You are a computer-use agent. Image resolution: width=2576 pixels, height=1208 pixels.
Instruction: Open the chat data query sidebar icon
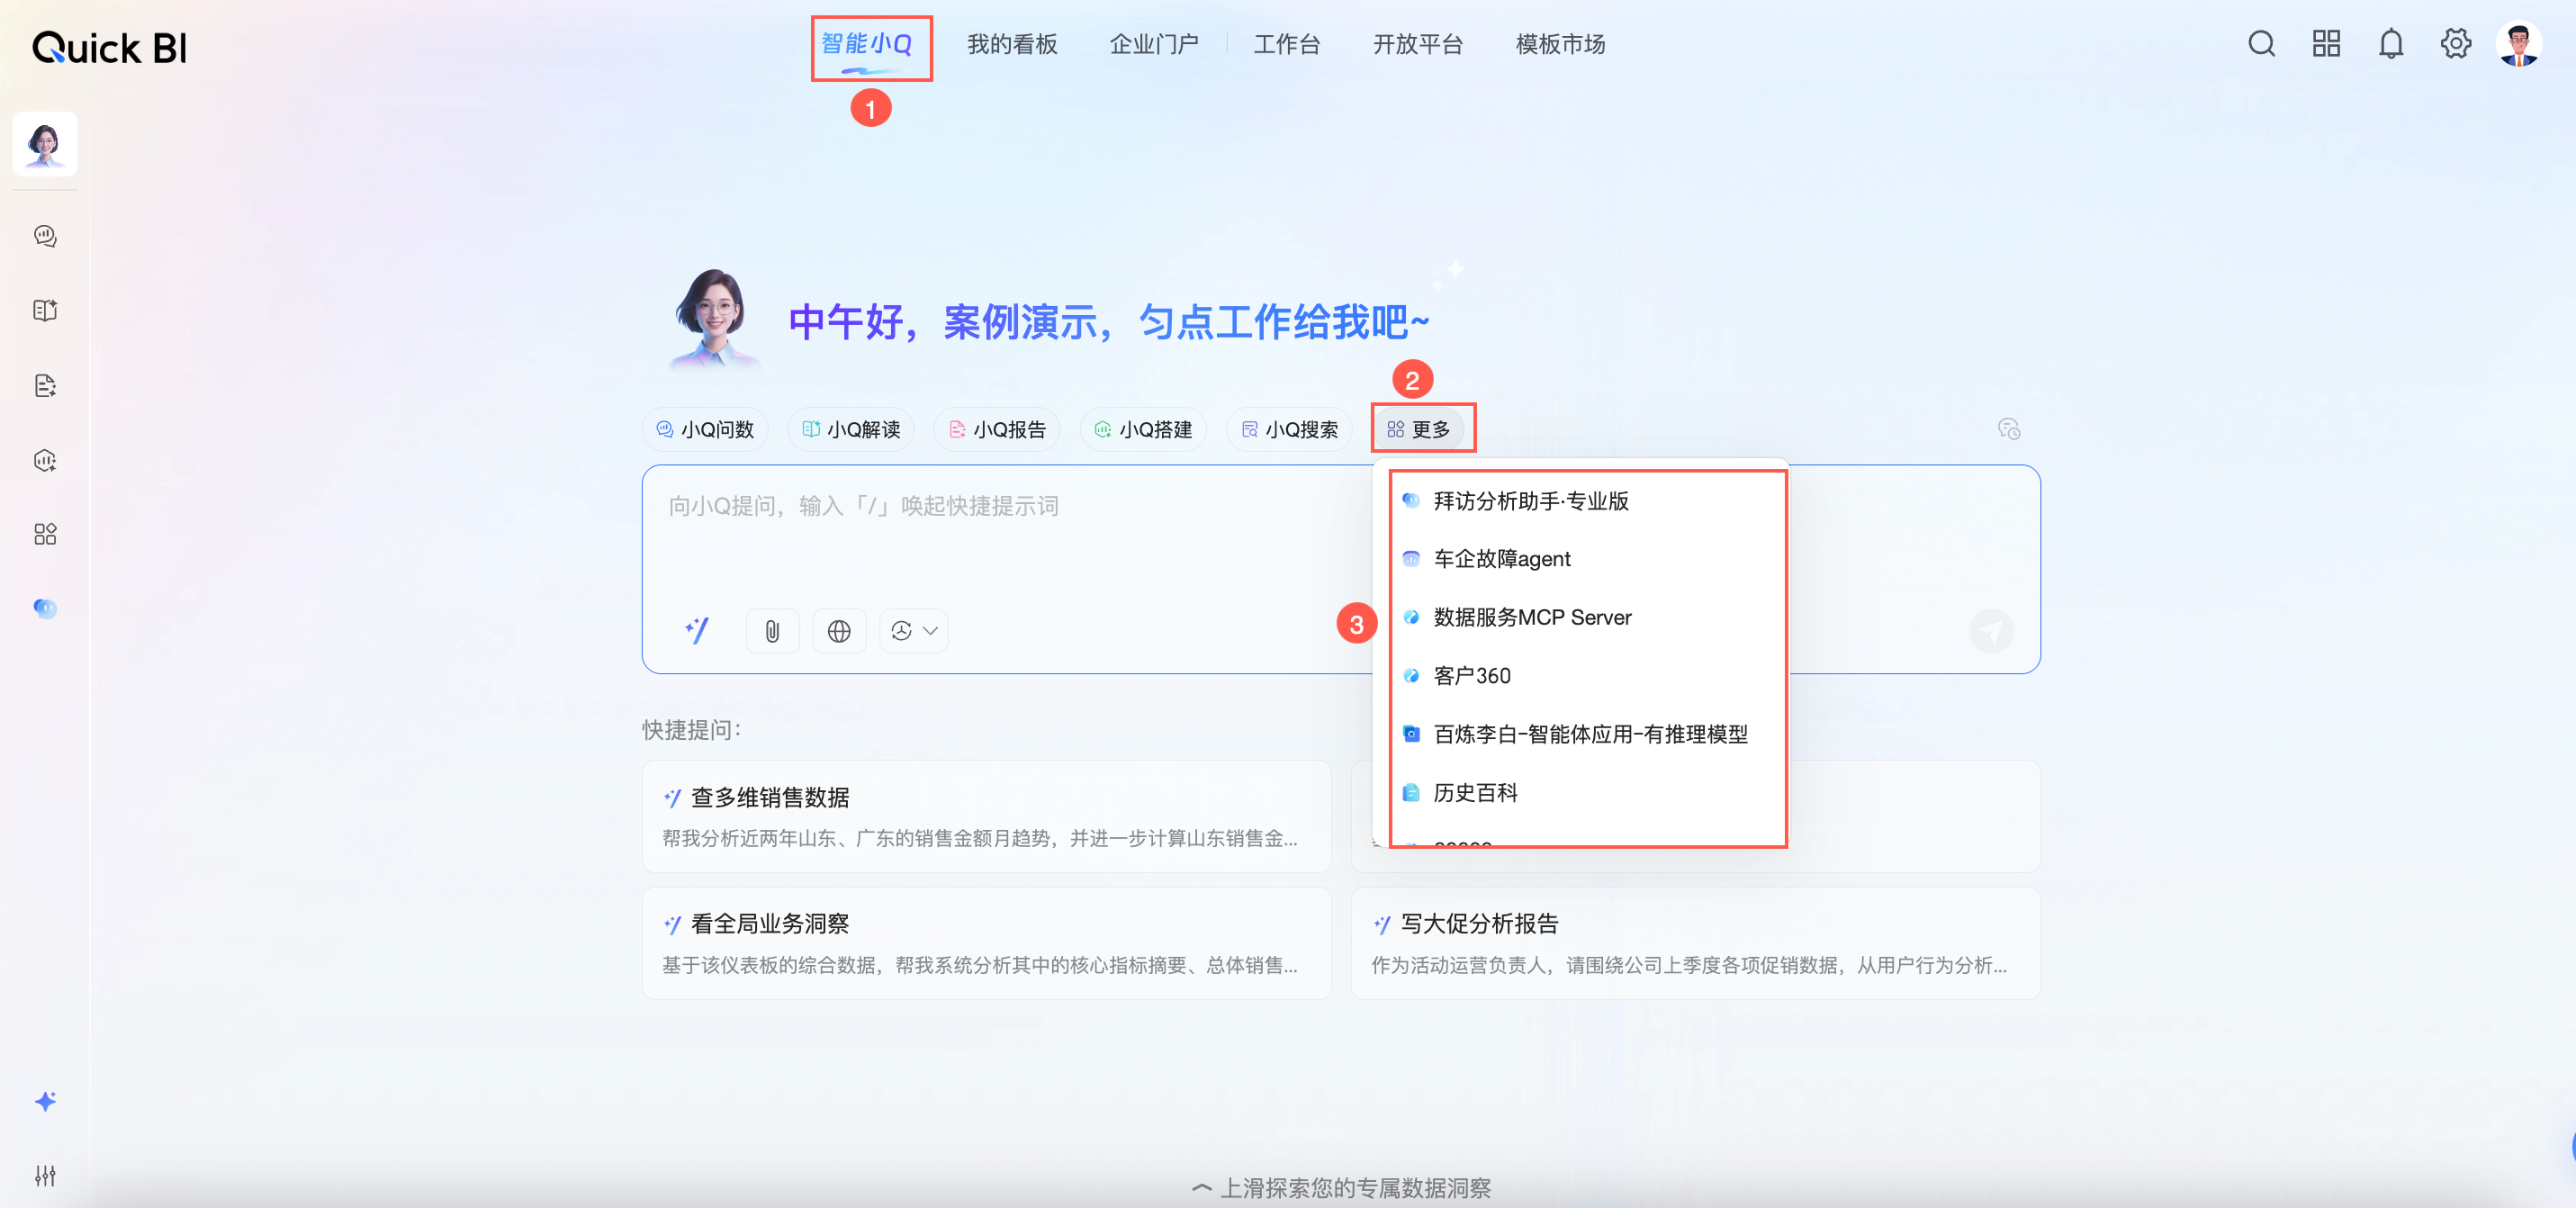tap(45, 236)
